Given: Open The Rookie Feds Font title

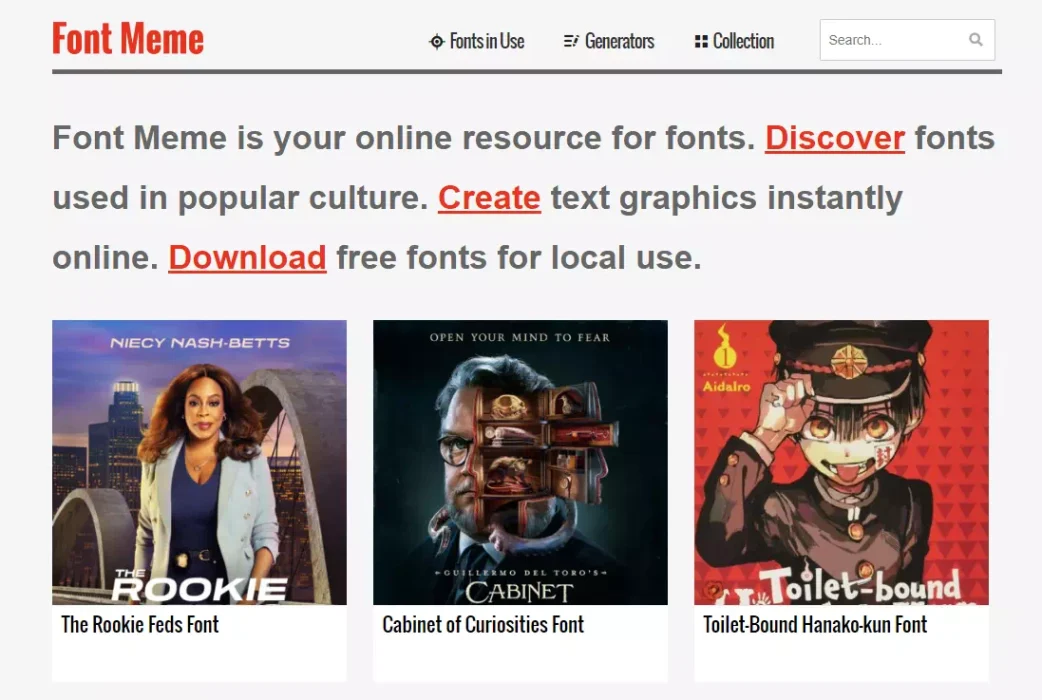Looking at the screenshot, I should [x=140, y=625].
